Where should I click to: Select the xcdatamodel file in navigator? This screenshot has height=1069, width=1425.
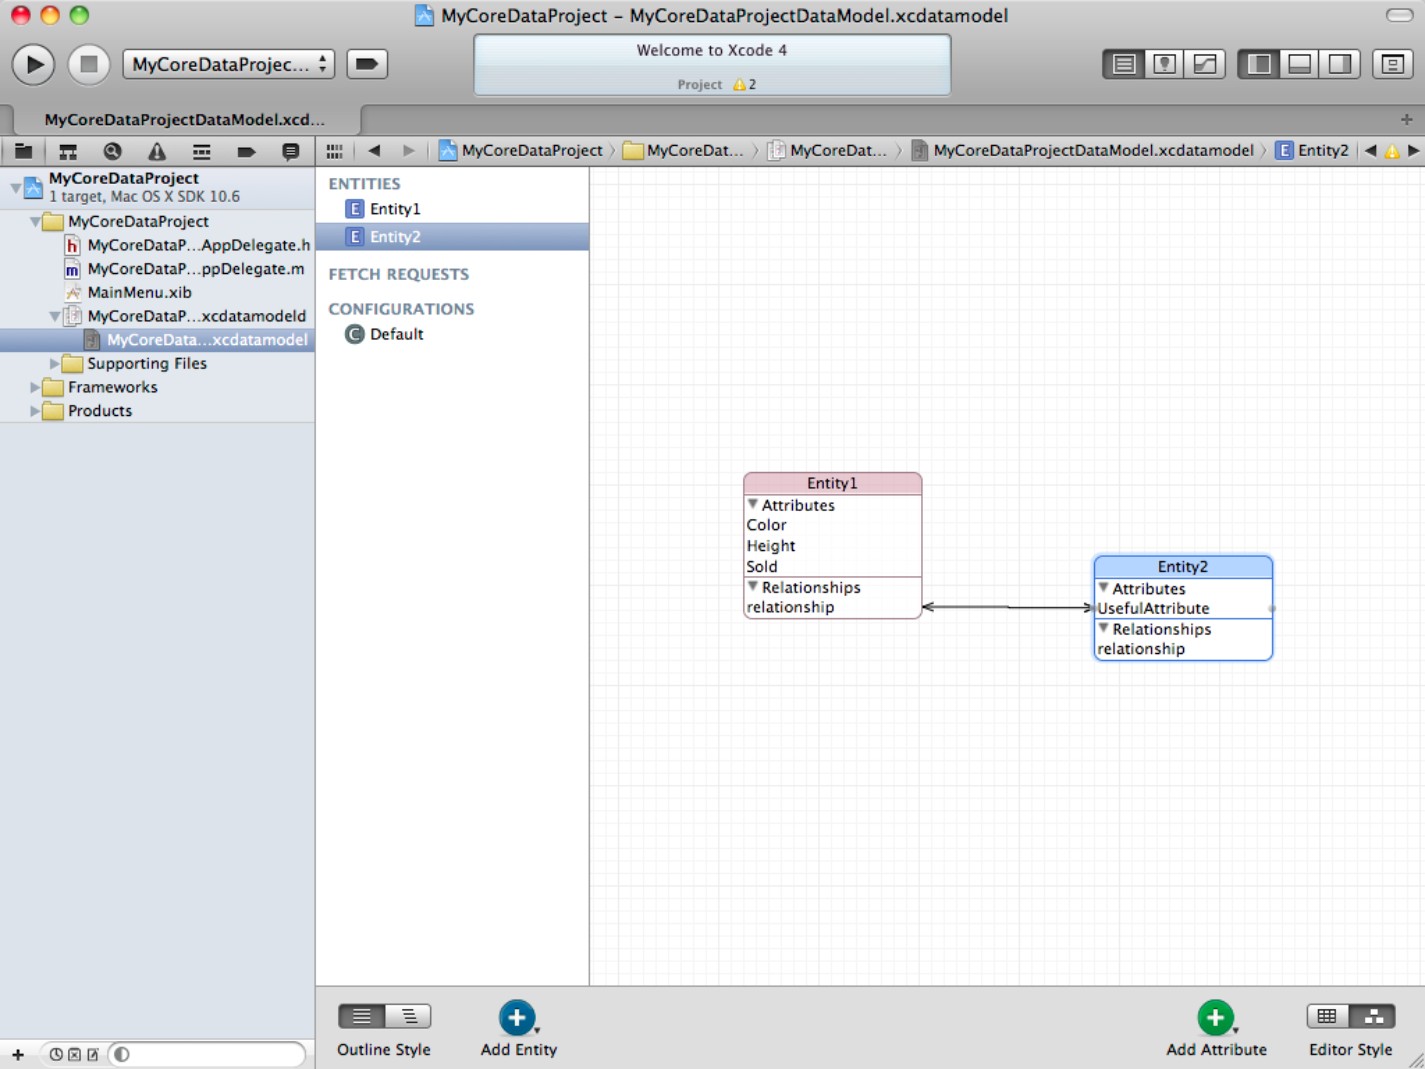tap(157, 340)
